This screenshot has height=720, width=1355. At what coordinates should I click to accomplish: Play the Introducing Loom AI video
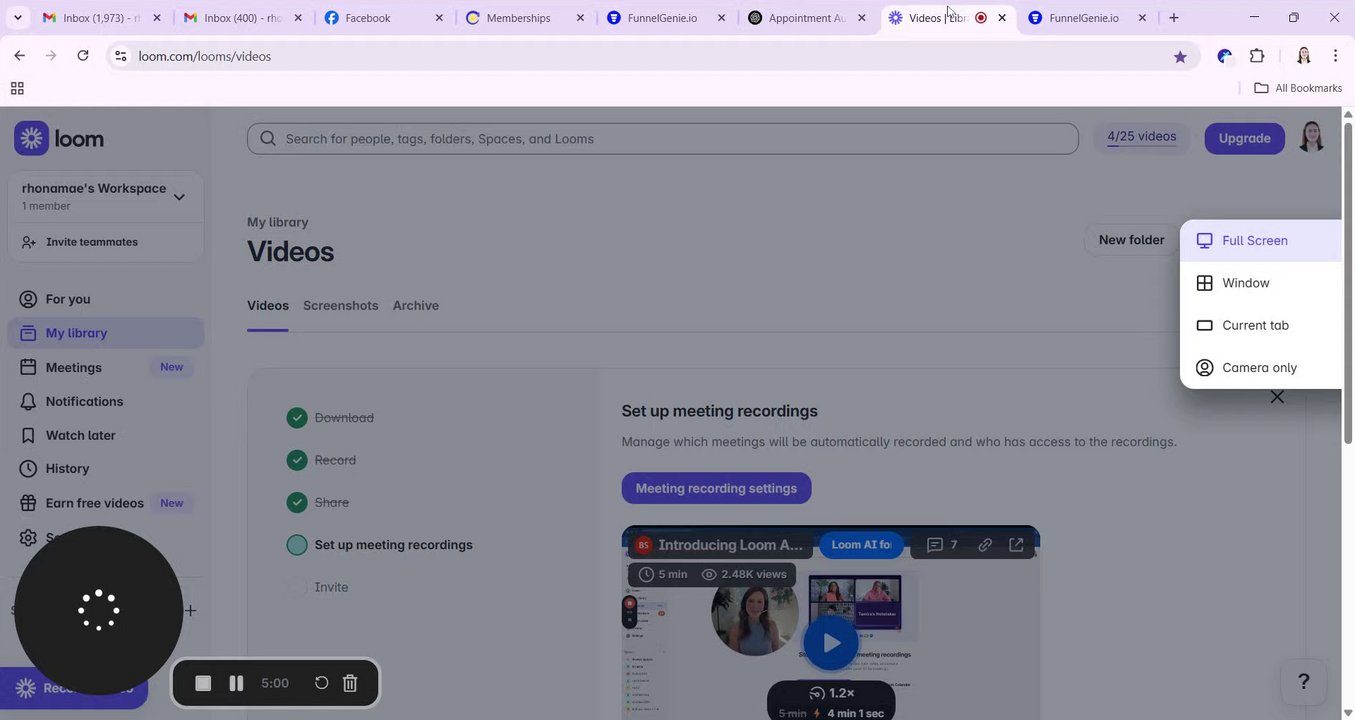coord(830,643)
